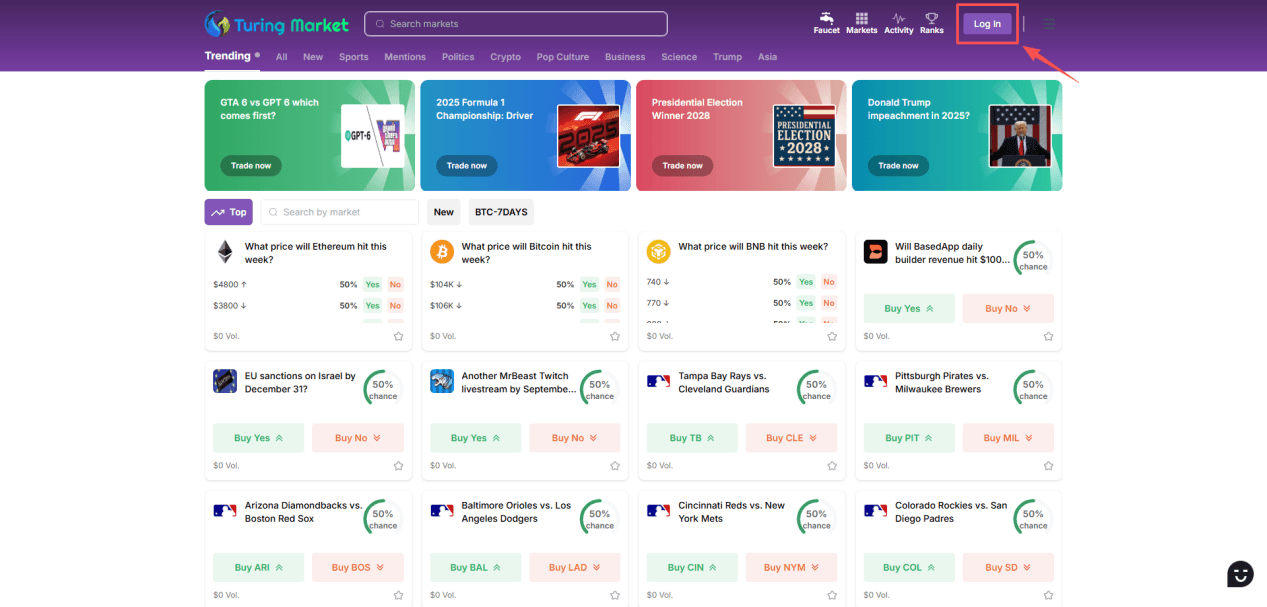Favorite the BasedApp revenue market star
The width and height of the screenshot is (1267, 607).
point(1048,336)
